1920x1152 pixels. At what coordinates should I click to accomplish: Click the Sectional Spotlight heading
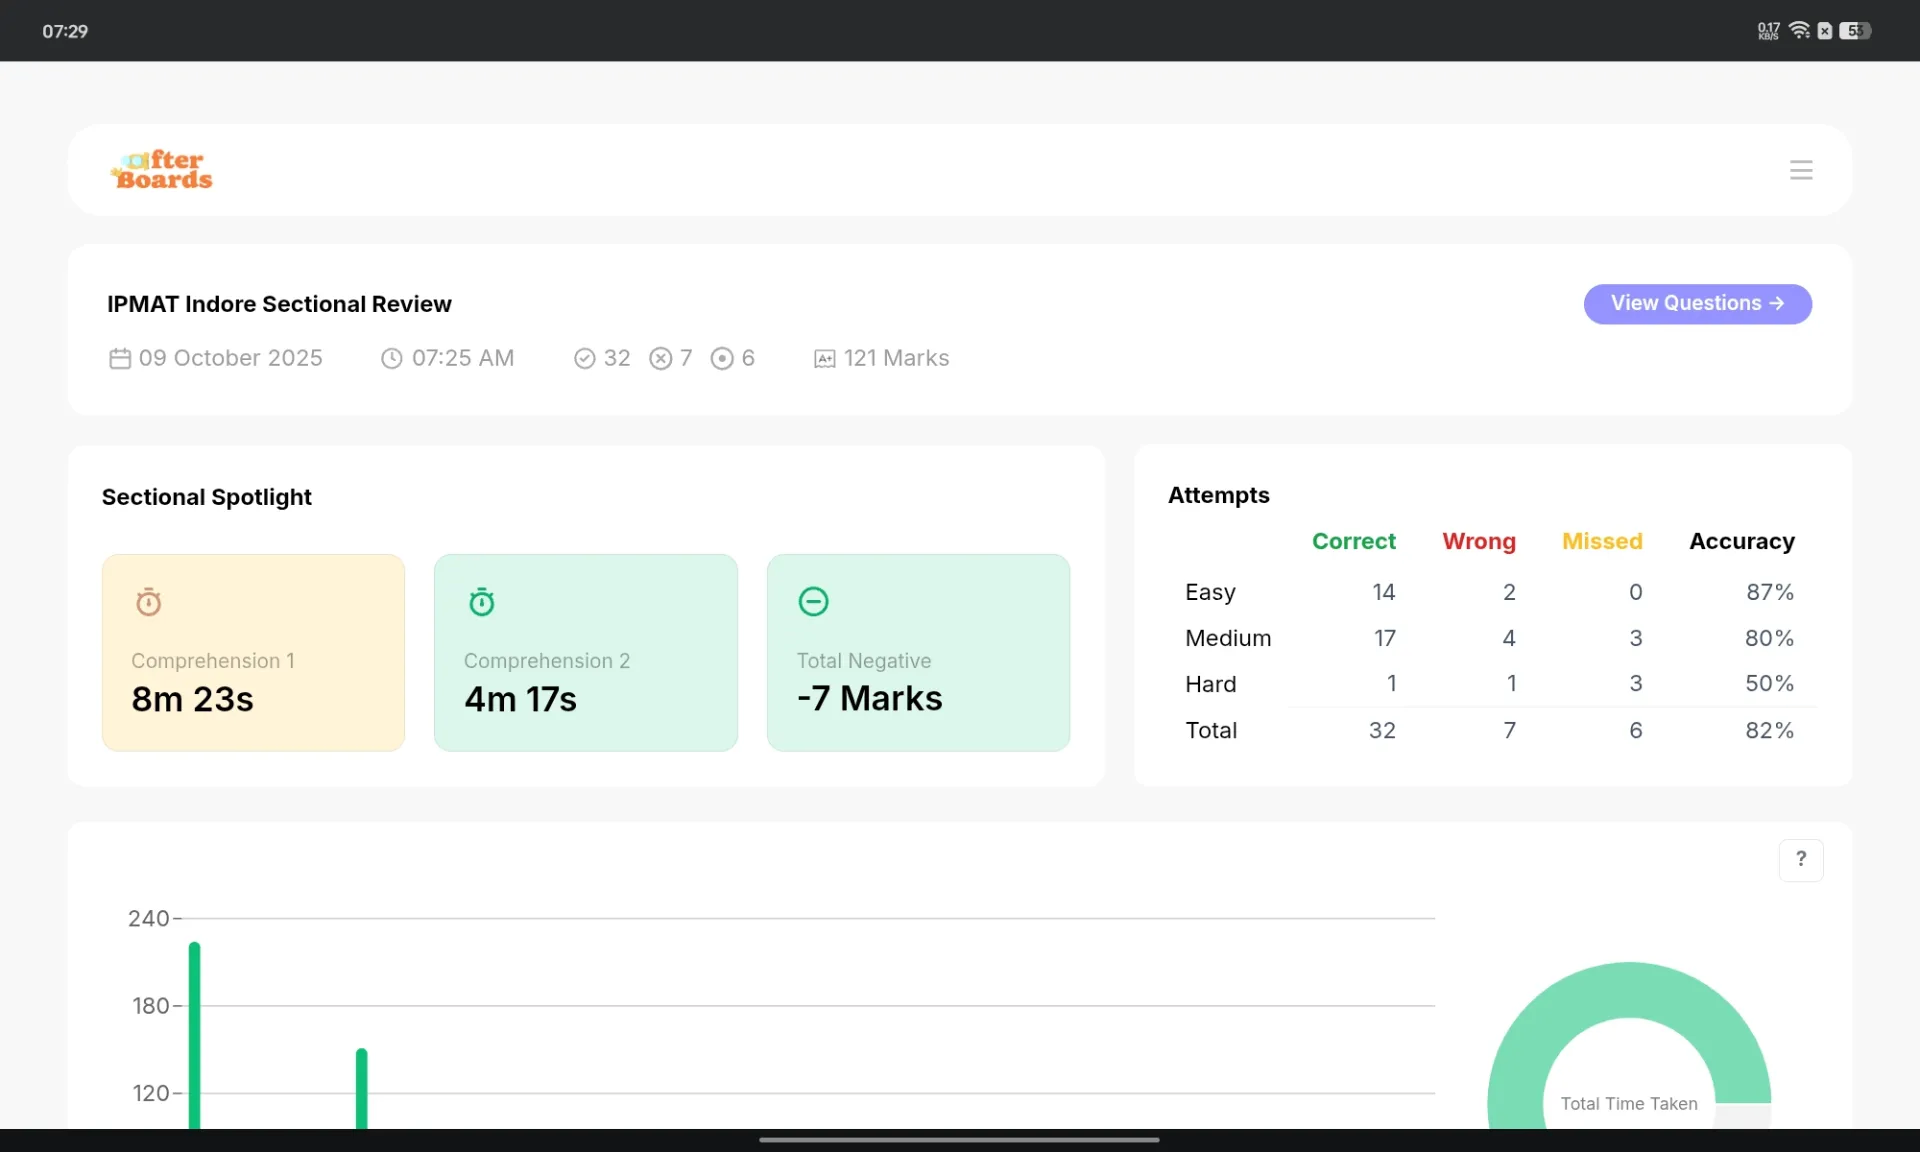pyautogui.click(x=206, y=497)
